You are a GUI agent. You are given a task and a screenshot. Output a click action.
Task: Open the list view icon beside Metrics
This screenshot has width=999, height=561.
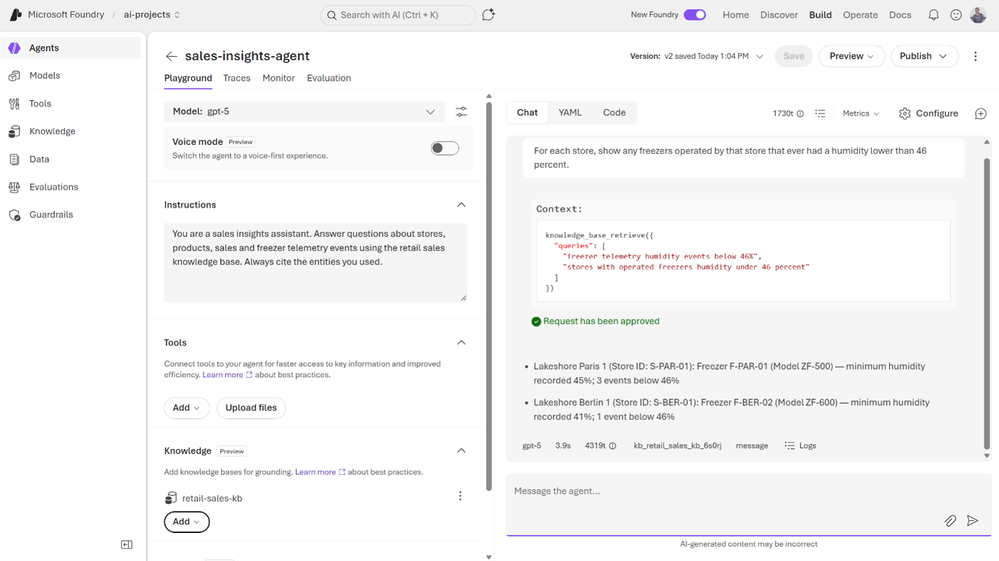pyautogui.click(x=820, y=113)
